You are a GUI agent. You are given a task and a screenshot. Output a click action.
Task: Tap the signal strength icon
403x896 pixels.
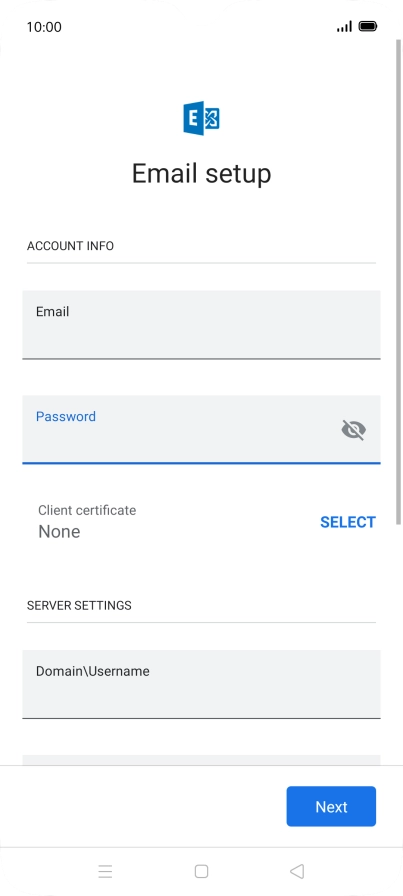[x=344, y=26]
